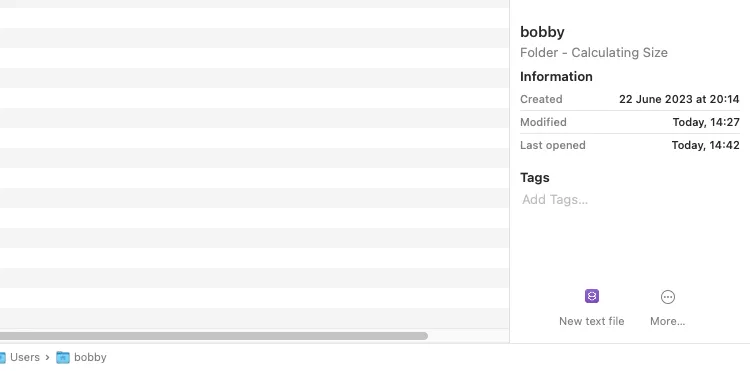Viewport: 750px width, 371px height.
Task: Click the purple New text file icon
Action: tap(592, 296)
